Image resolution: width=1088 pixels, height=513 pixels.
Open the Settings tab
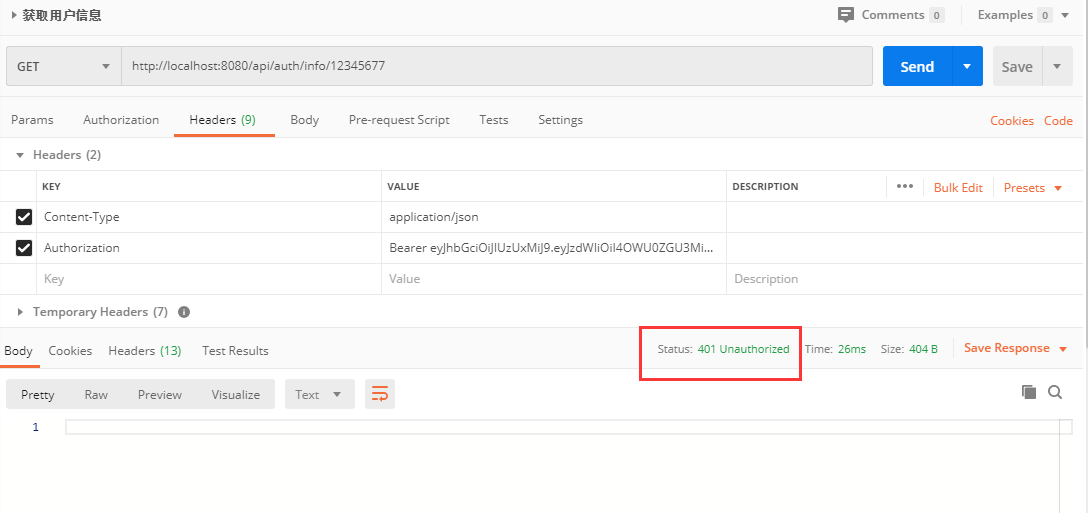coord(560,120)
